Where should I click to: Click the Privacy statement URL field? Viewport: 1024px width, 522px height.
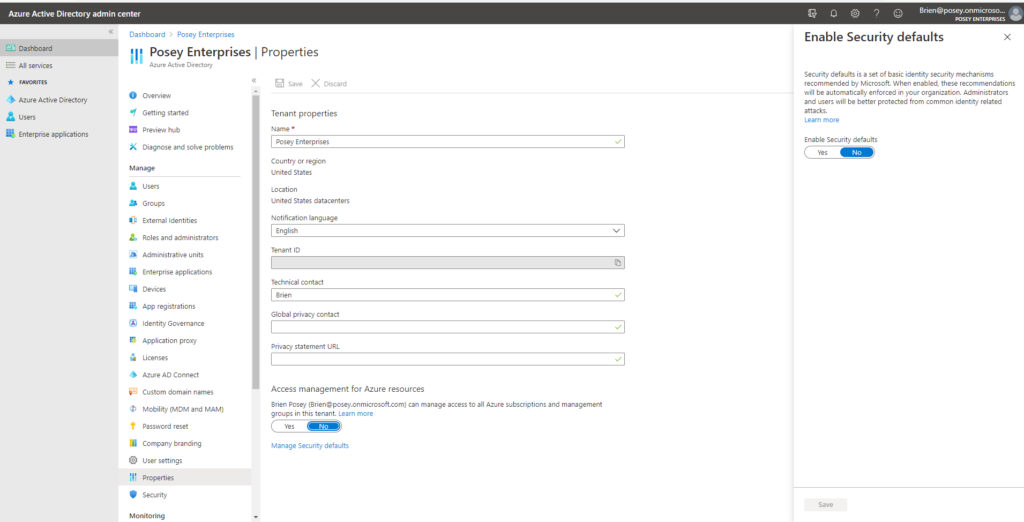click(x=447, y=359)
